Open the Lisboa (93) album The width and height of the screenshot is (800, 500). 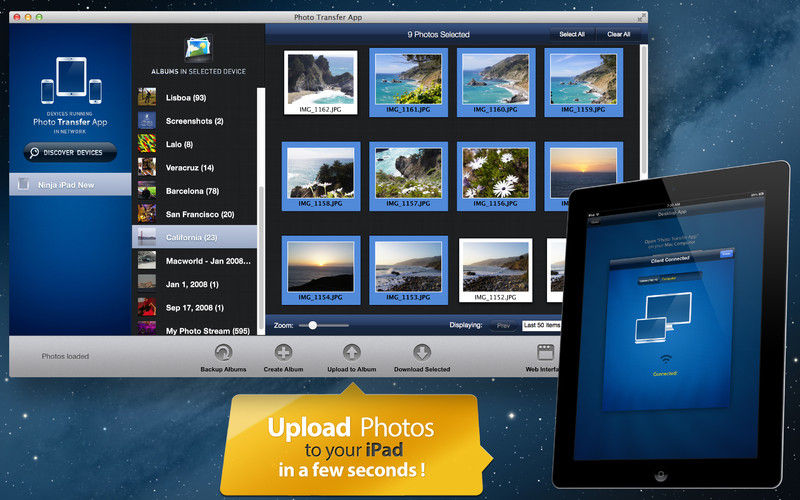194,97
